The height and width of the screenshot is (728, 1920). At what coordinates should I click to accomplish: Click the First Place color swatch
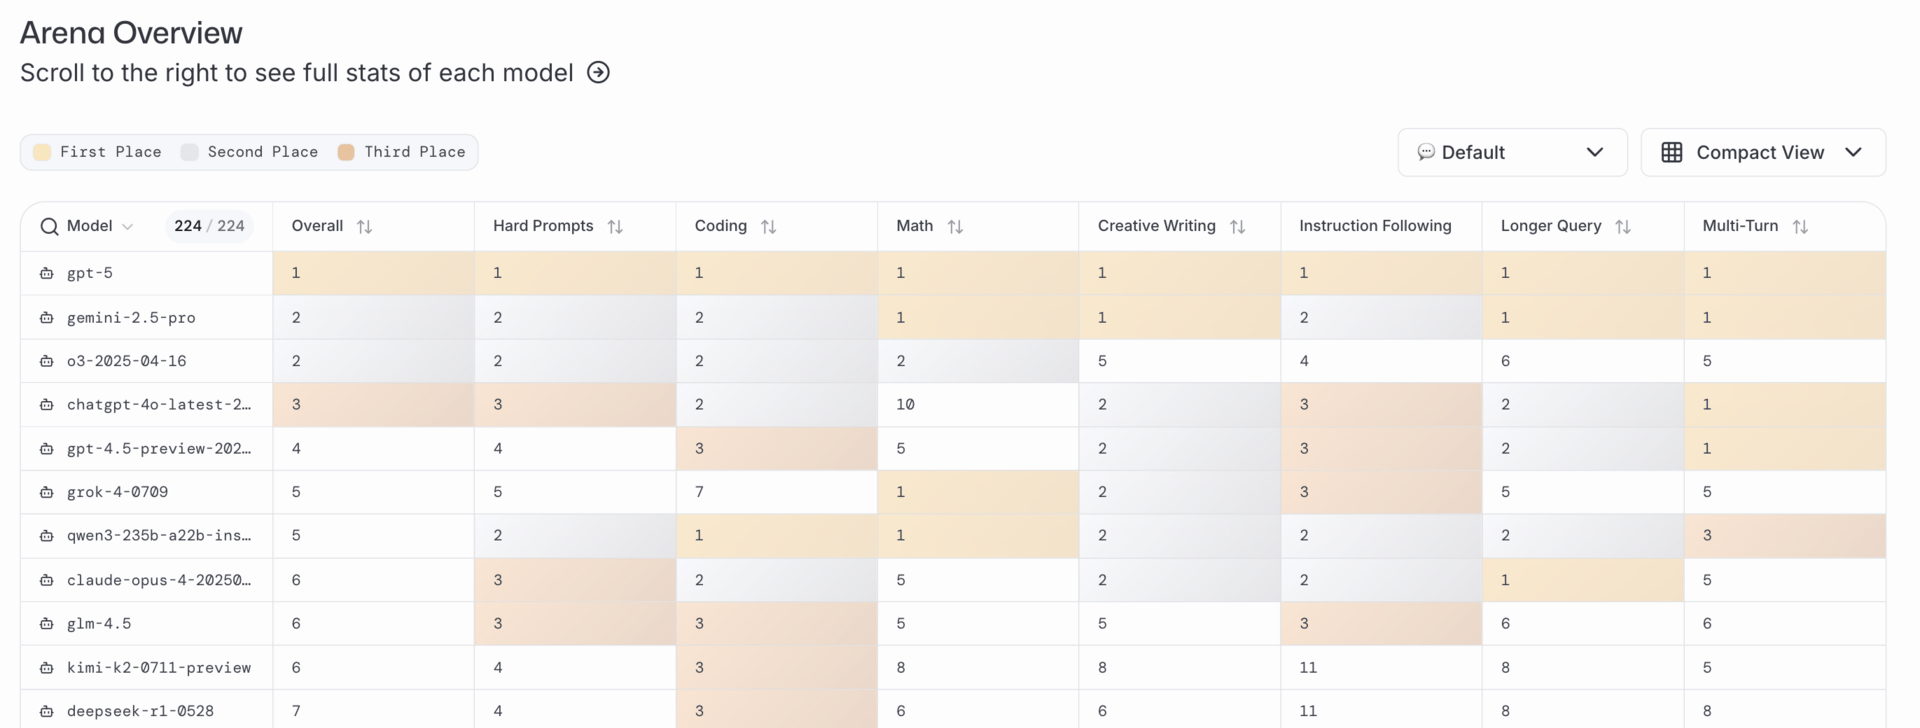[42, 152]
